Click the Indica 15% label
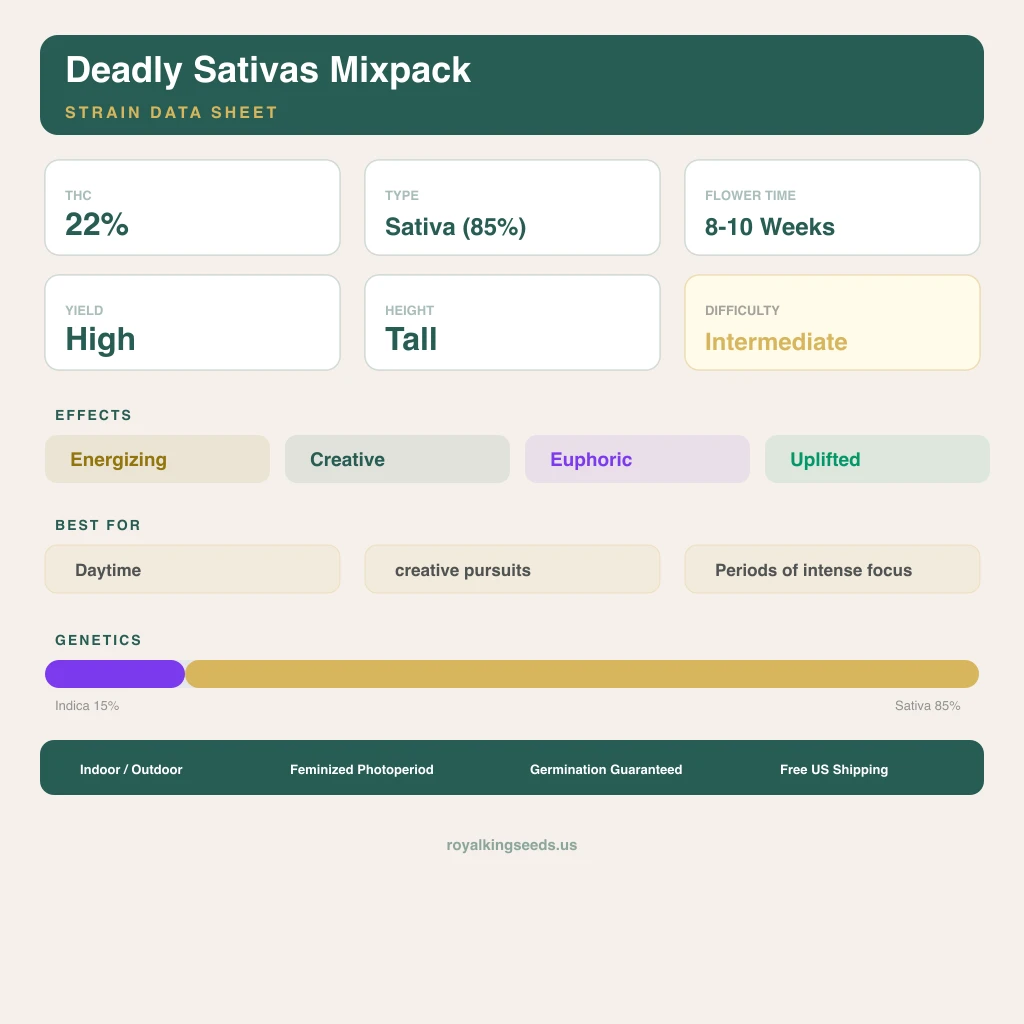 [87, 706]
